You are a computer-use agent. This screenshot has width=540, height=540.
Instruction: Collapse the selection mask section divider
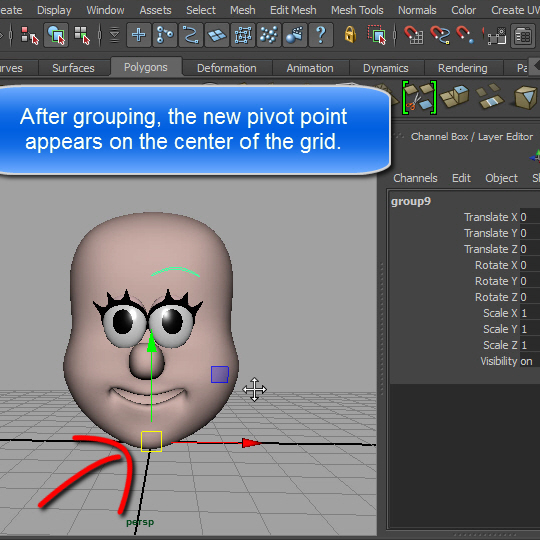point(100,35)
